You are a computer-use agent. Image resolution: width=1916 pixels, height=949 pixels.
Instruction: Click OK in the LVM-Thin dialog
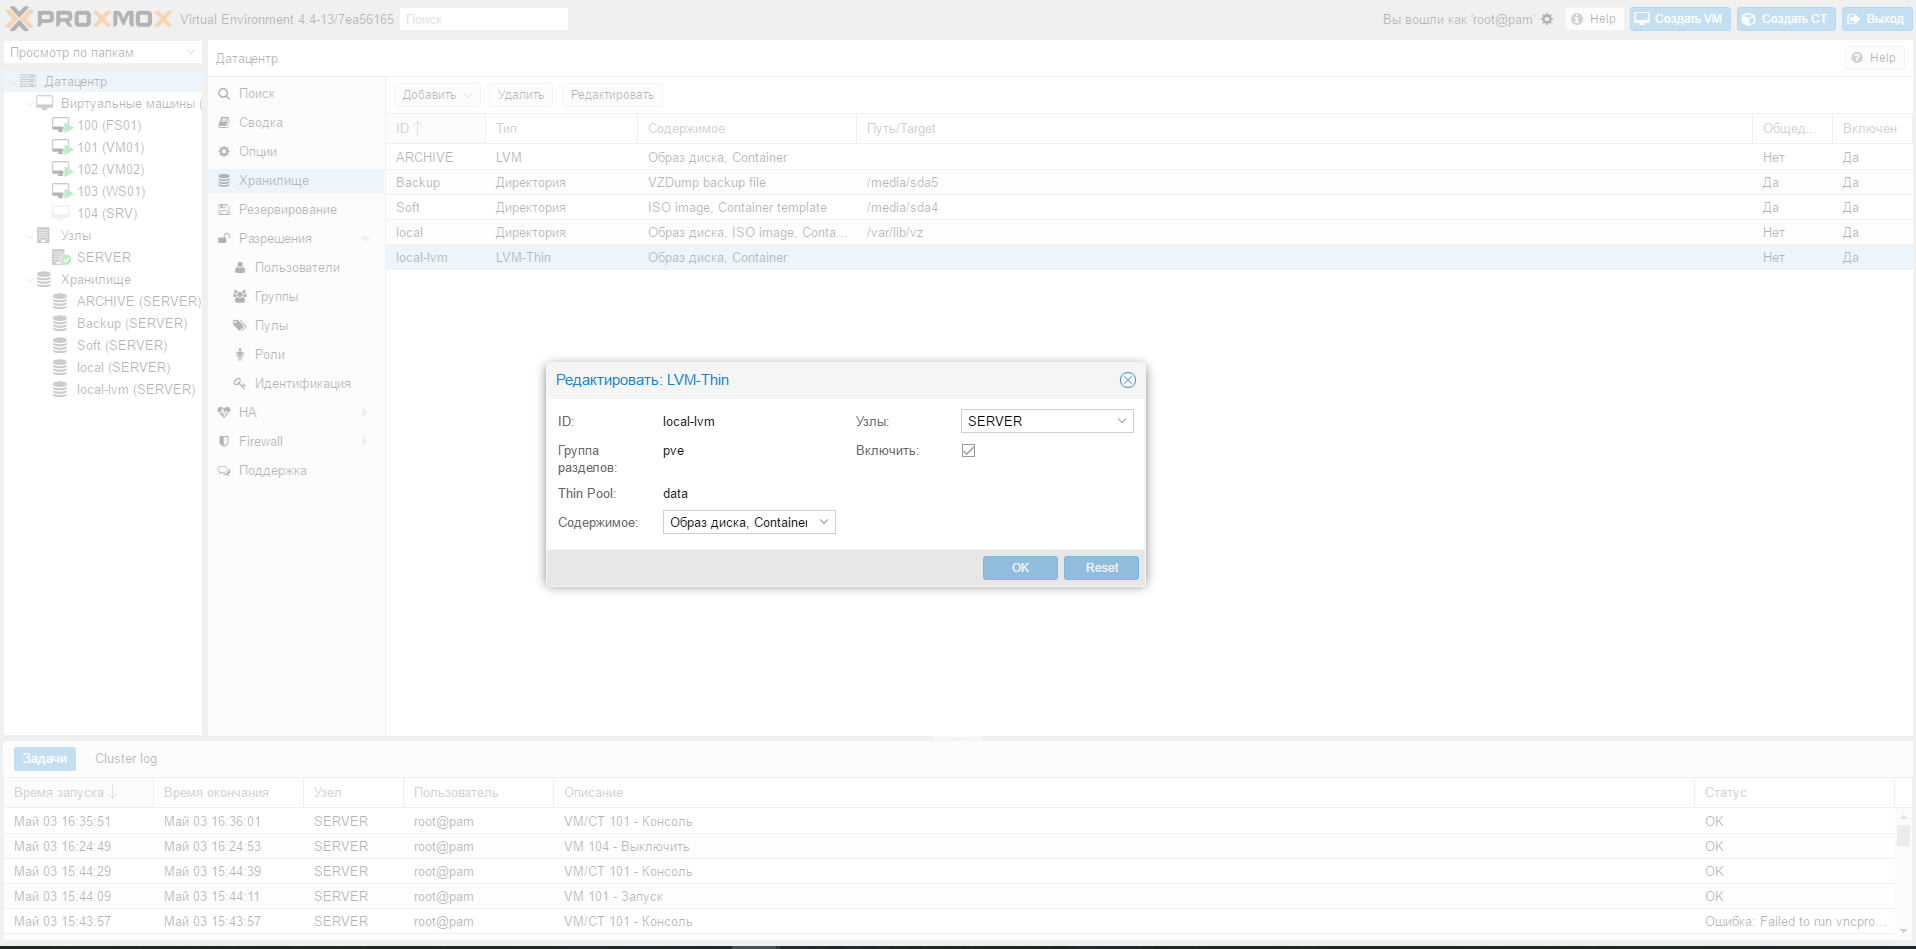click(1020, 568)
